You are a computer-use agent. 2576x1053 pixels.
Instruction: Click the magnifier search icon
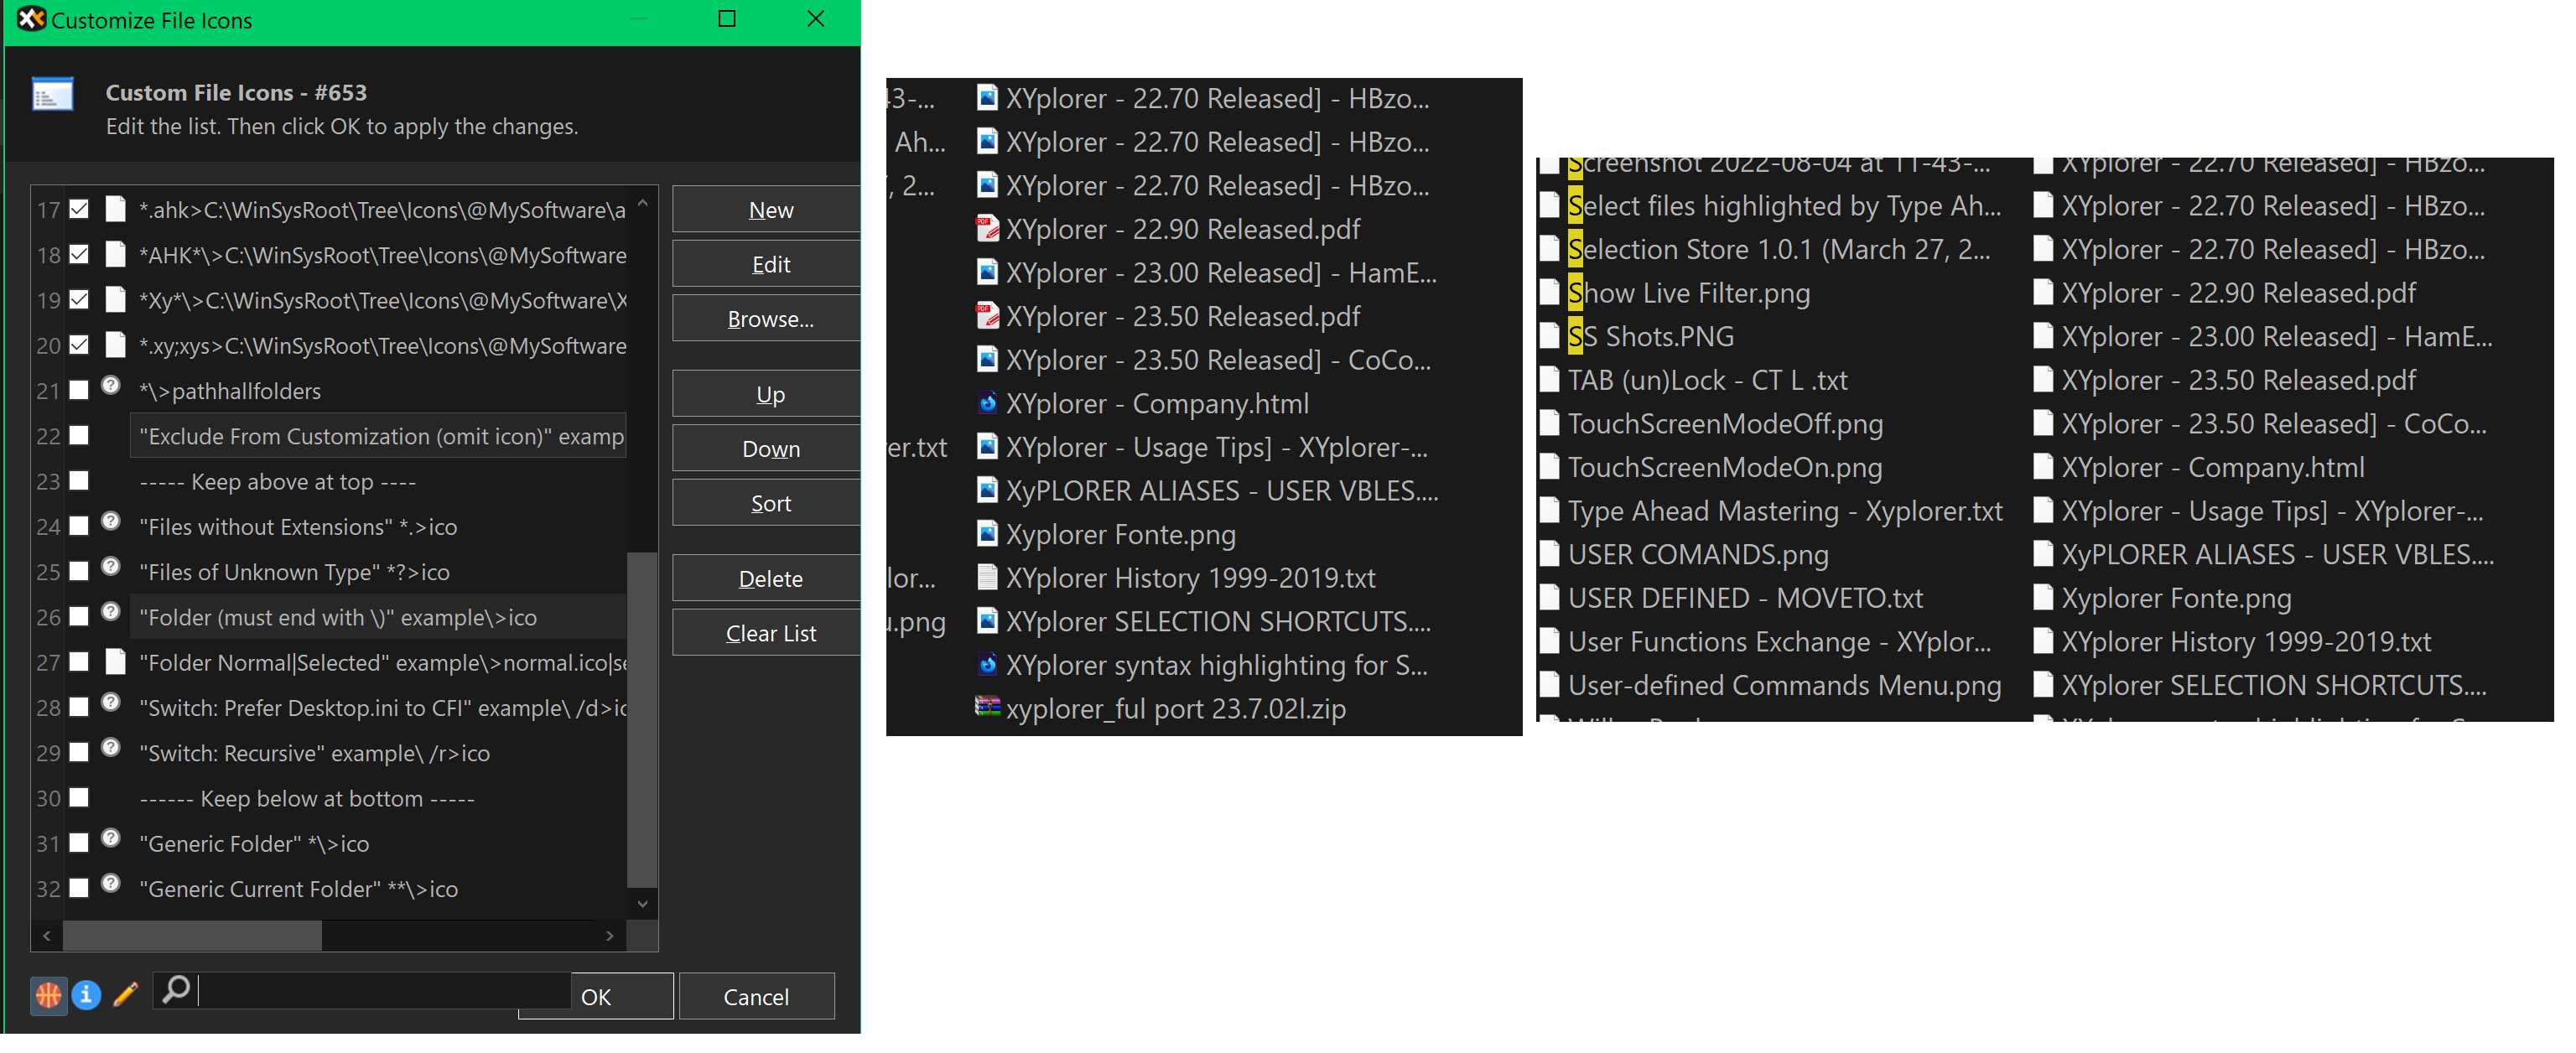pos(176,990)
